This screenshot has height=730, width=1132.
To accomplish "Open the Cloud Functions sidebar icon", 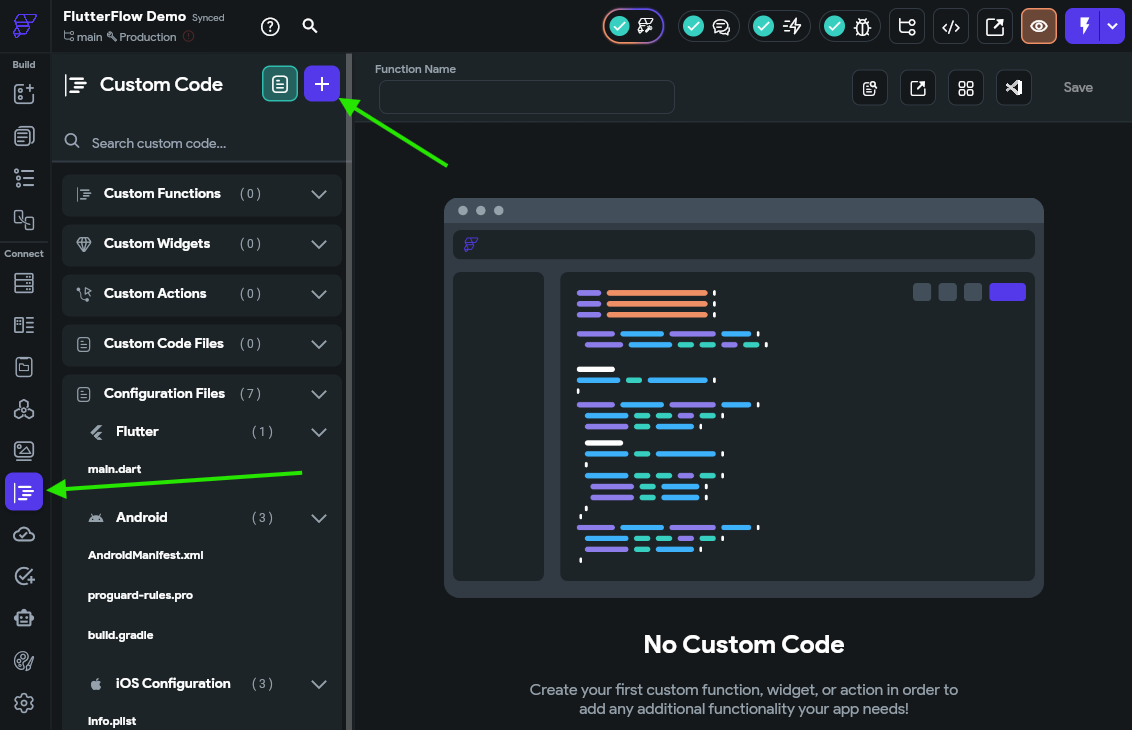I will (x=24, y=534).
